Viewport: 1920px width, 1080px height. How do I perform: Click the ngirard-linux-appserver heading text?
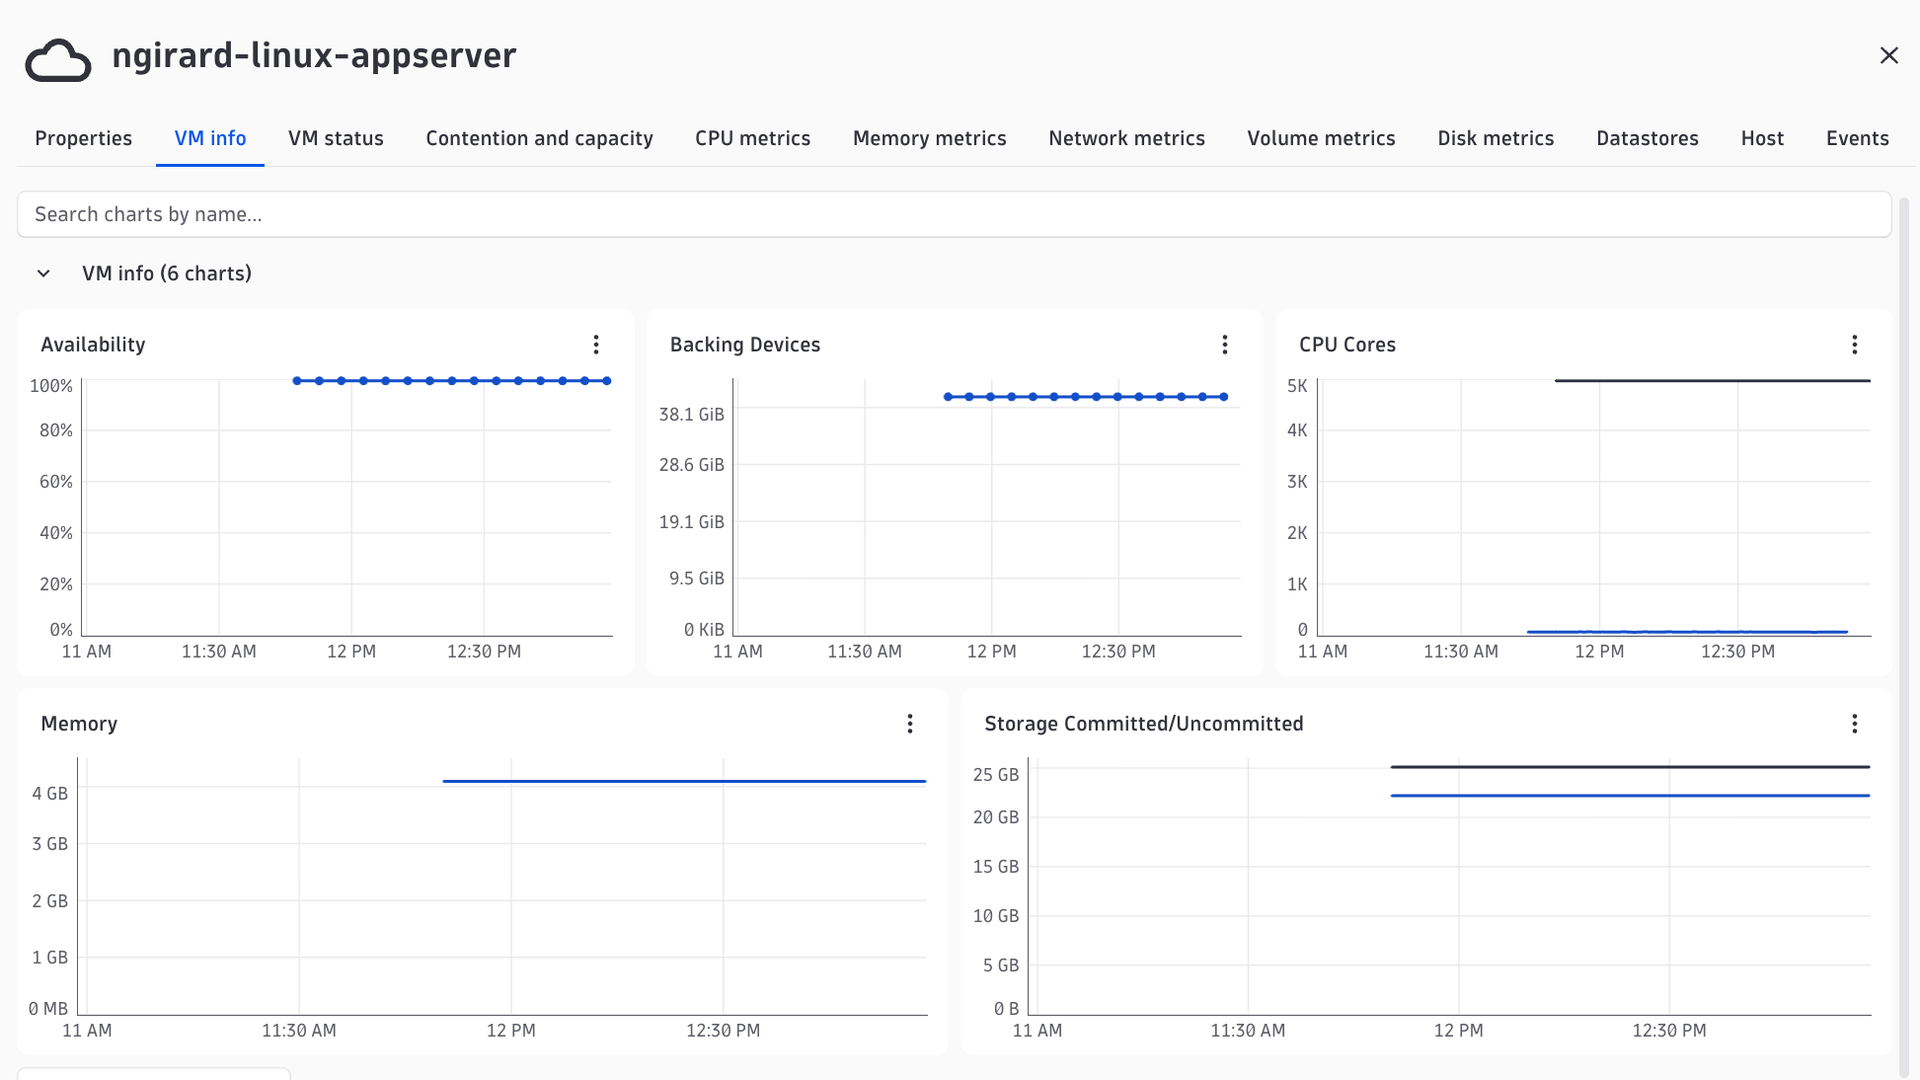click(x=314, y=56)
